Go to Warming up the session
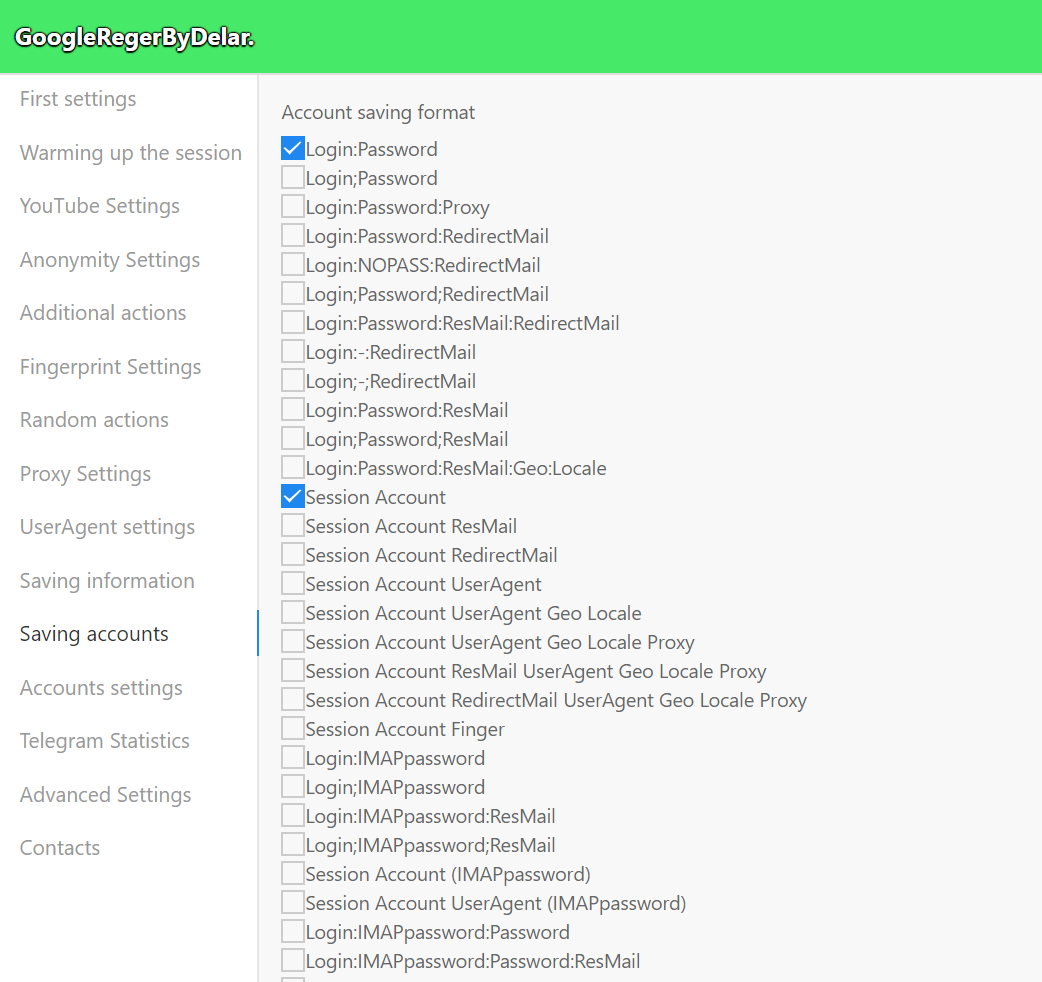Screen dimensions: 1042x982 click(x=130, y=153)
